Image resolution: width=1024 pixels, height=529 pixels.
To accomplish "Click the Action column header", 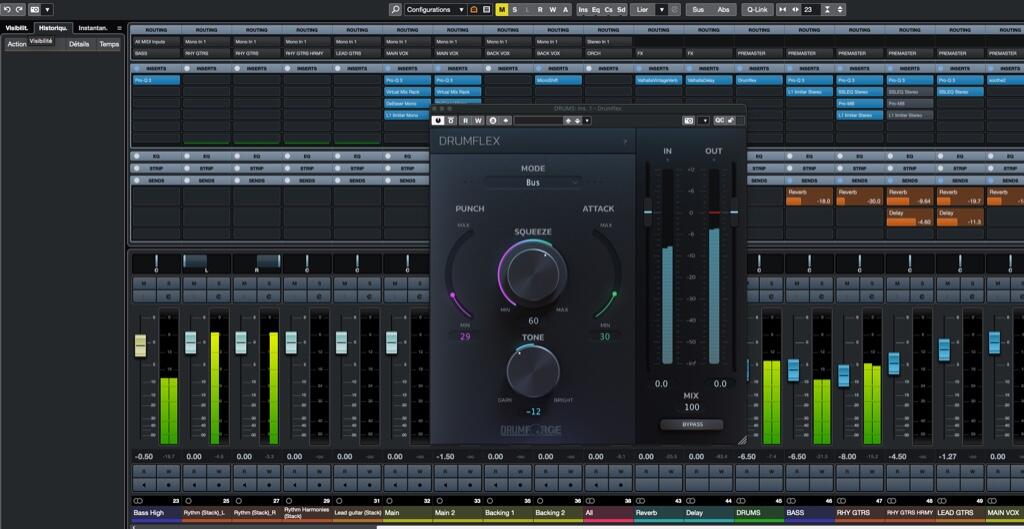I will (17, 44).
